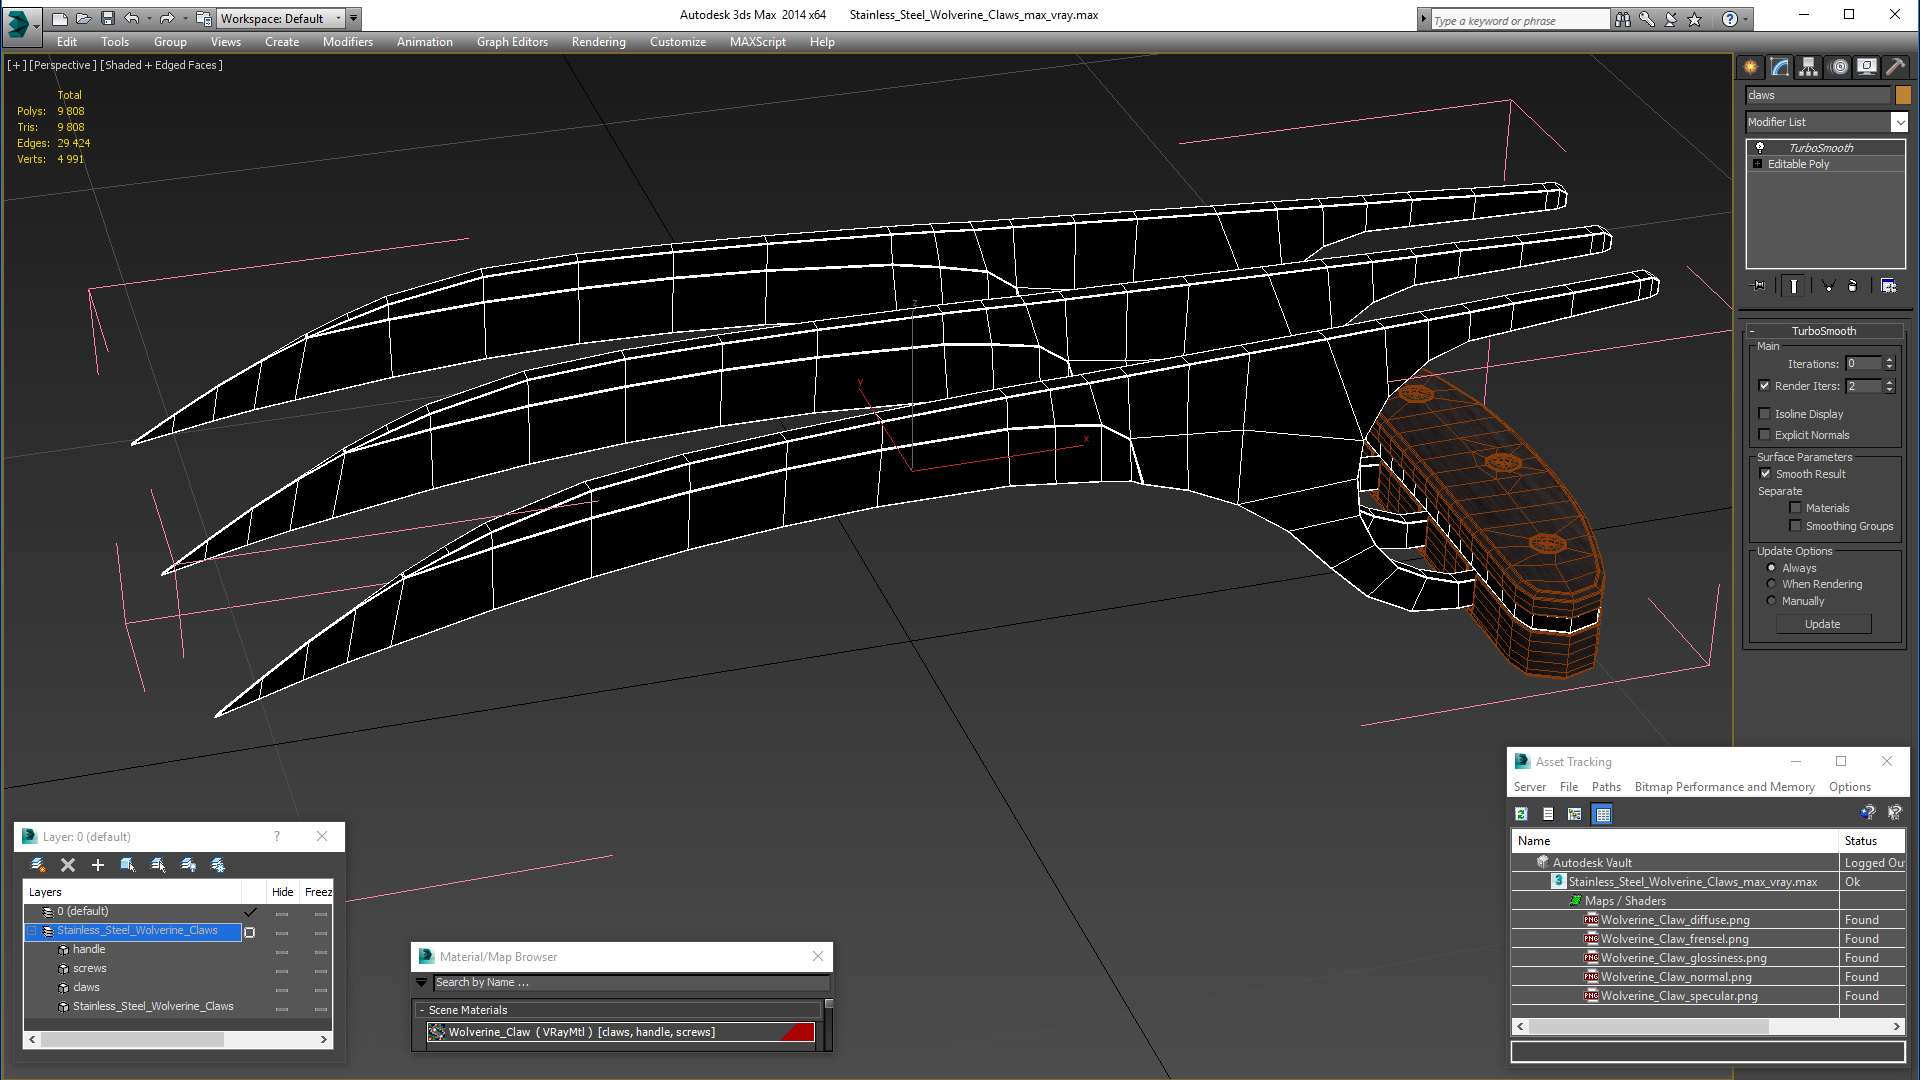Switch Asset Tracking to tree view icon

(1575, 814)
